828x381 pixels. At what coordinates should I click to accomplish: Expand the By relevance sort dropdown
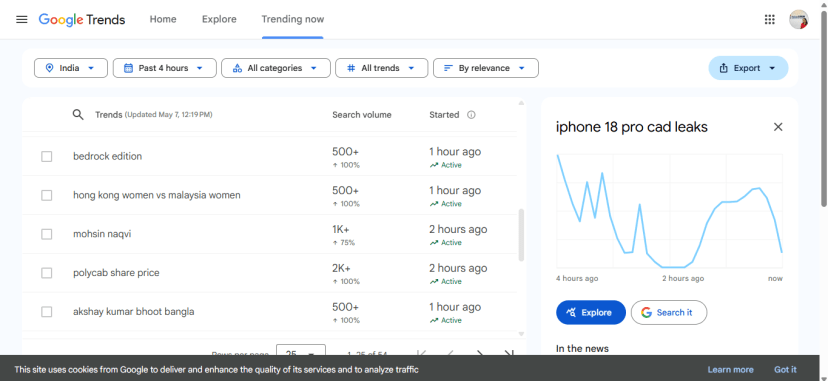[x=486, y=68]
